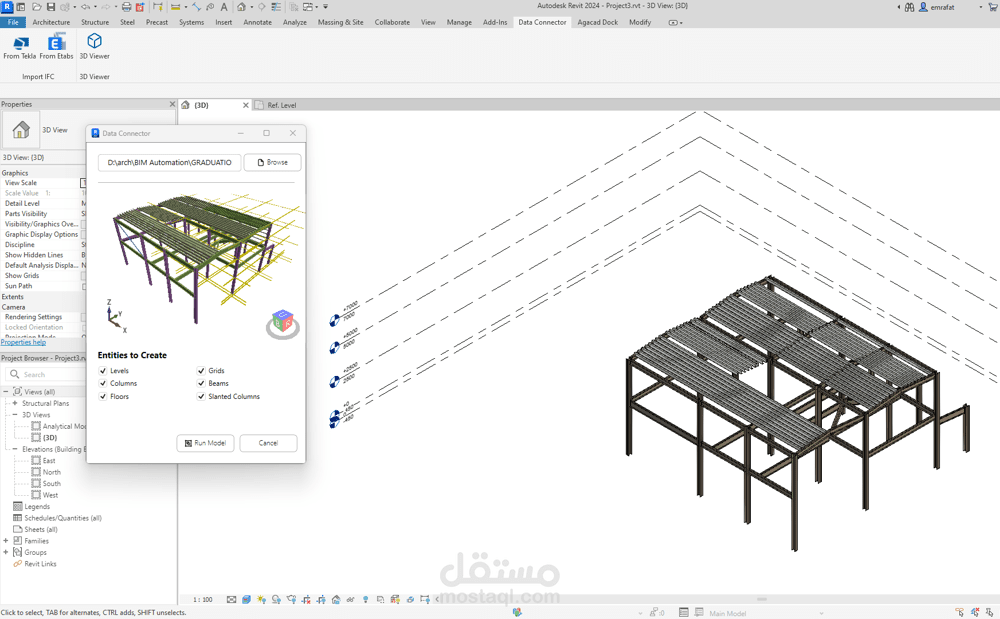Click the Text 'A' tool icon

[224, 7]
